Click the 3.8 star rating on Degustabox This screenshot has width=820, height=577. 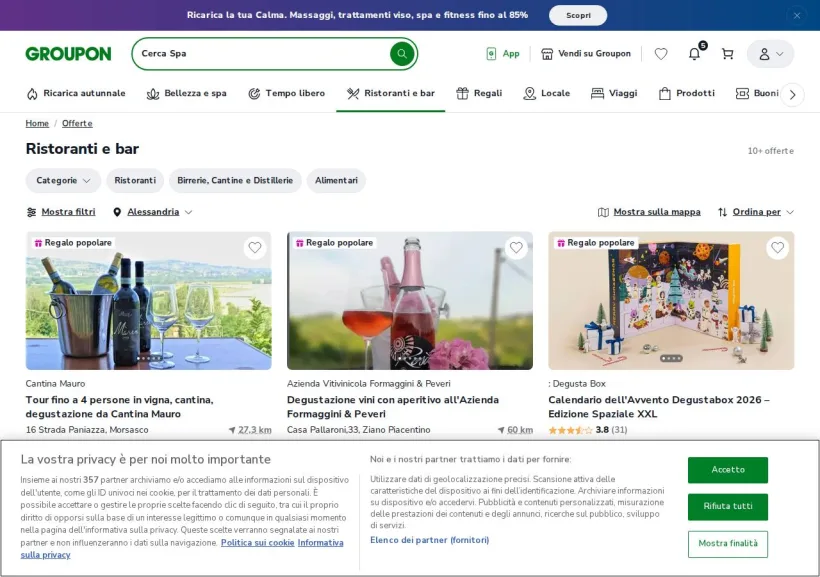tap(588, 430)
